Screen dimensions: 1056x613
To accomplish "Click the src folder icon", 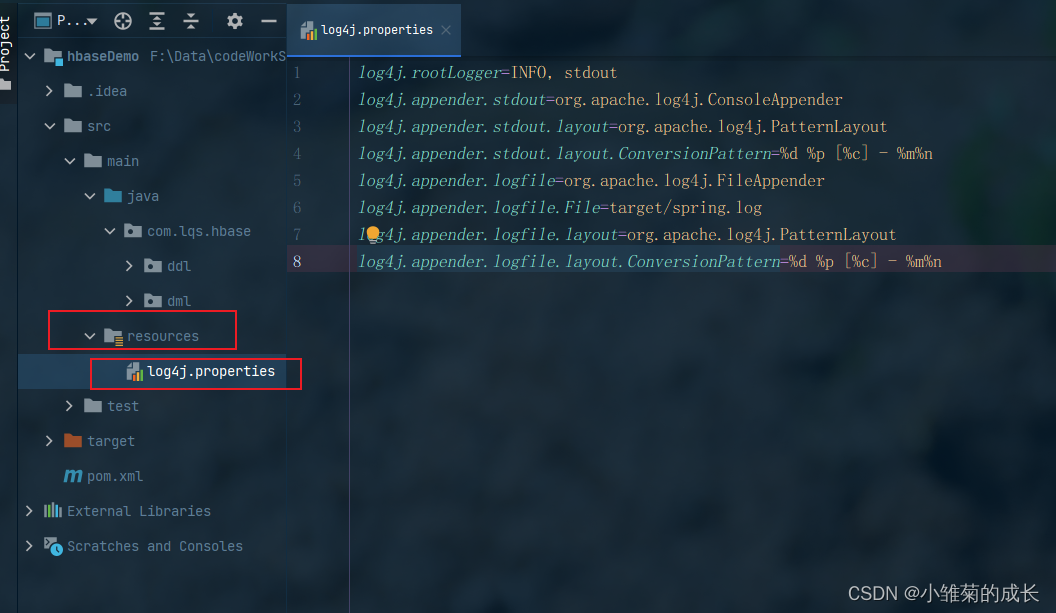I will (x=73, y=125).
